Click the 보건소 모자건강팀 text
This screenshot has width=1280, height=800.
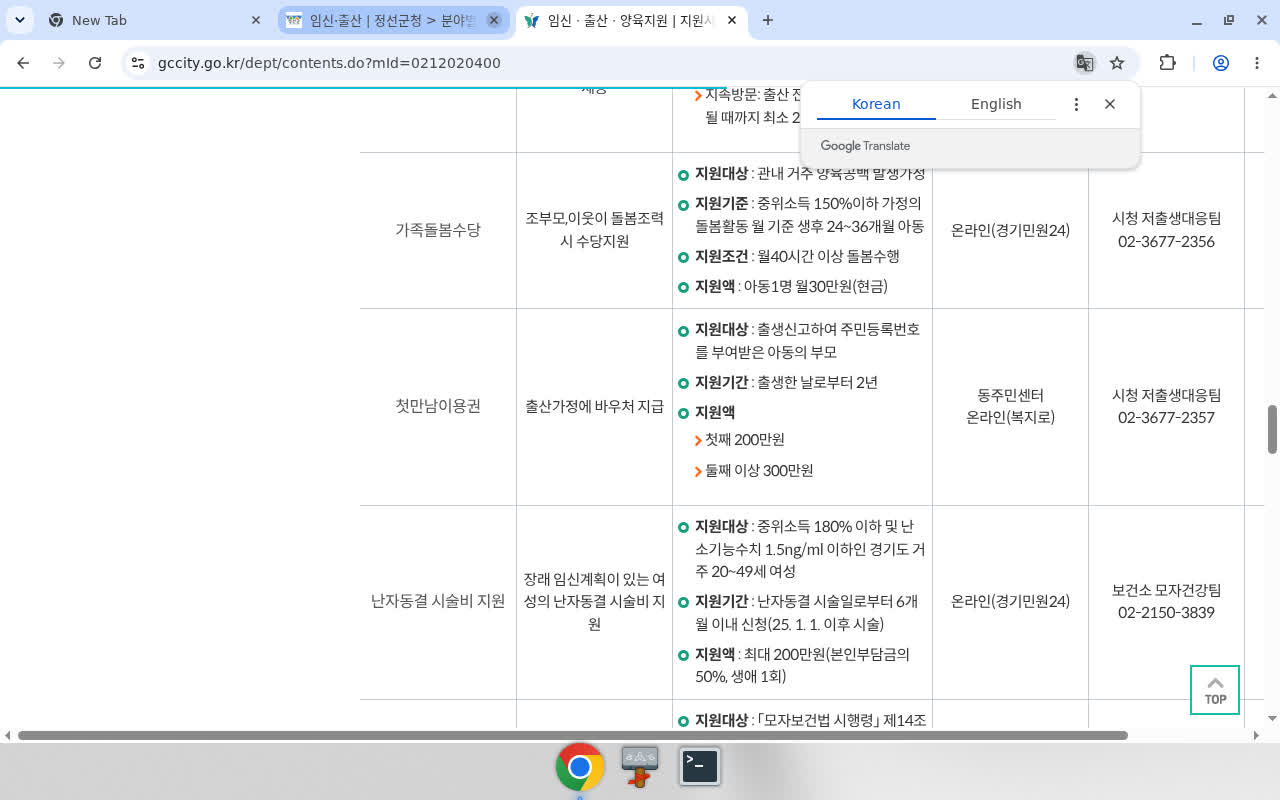1166,590
